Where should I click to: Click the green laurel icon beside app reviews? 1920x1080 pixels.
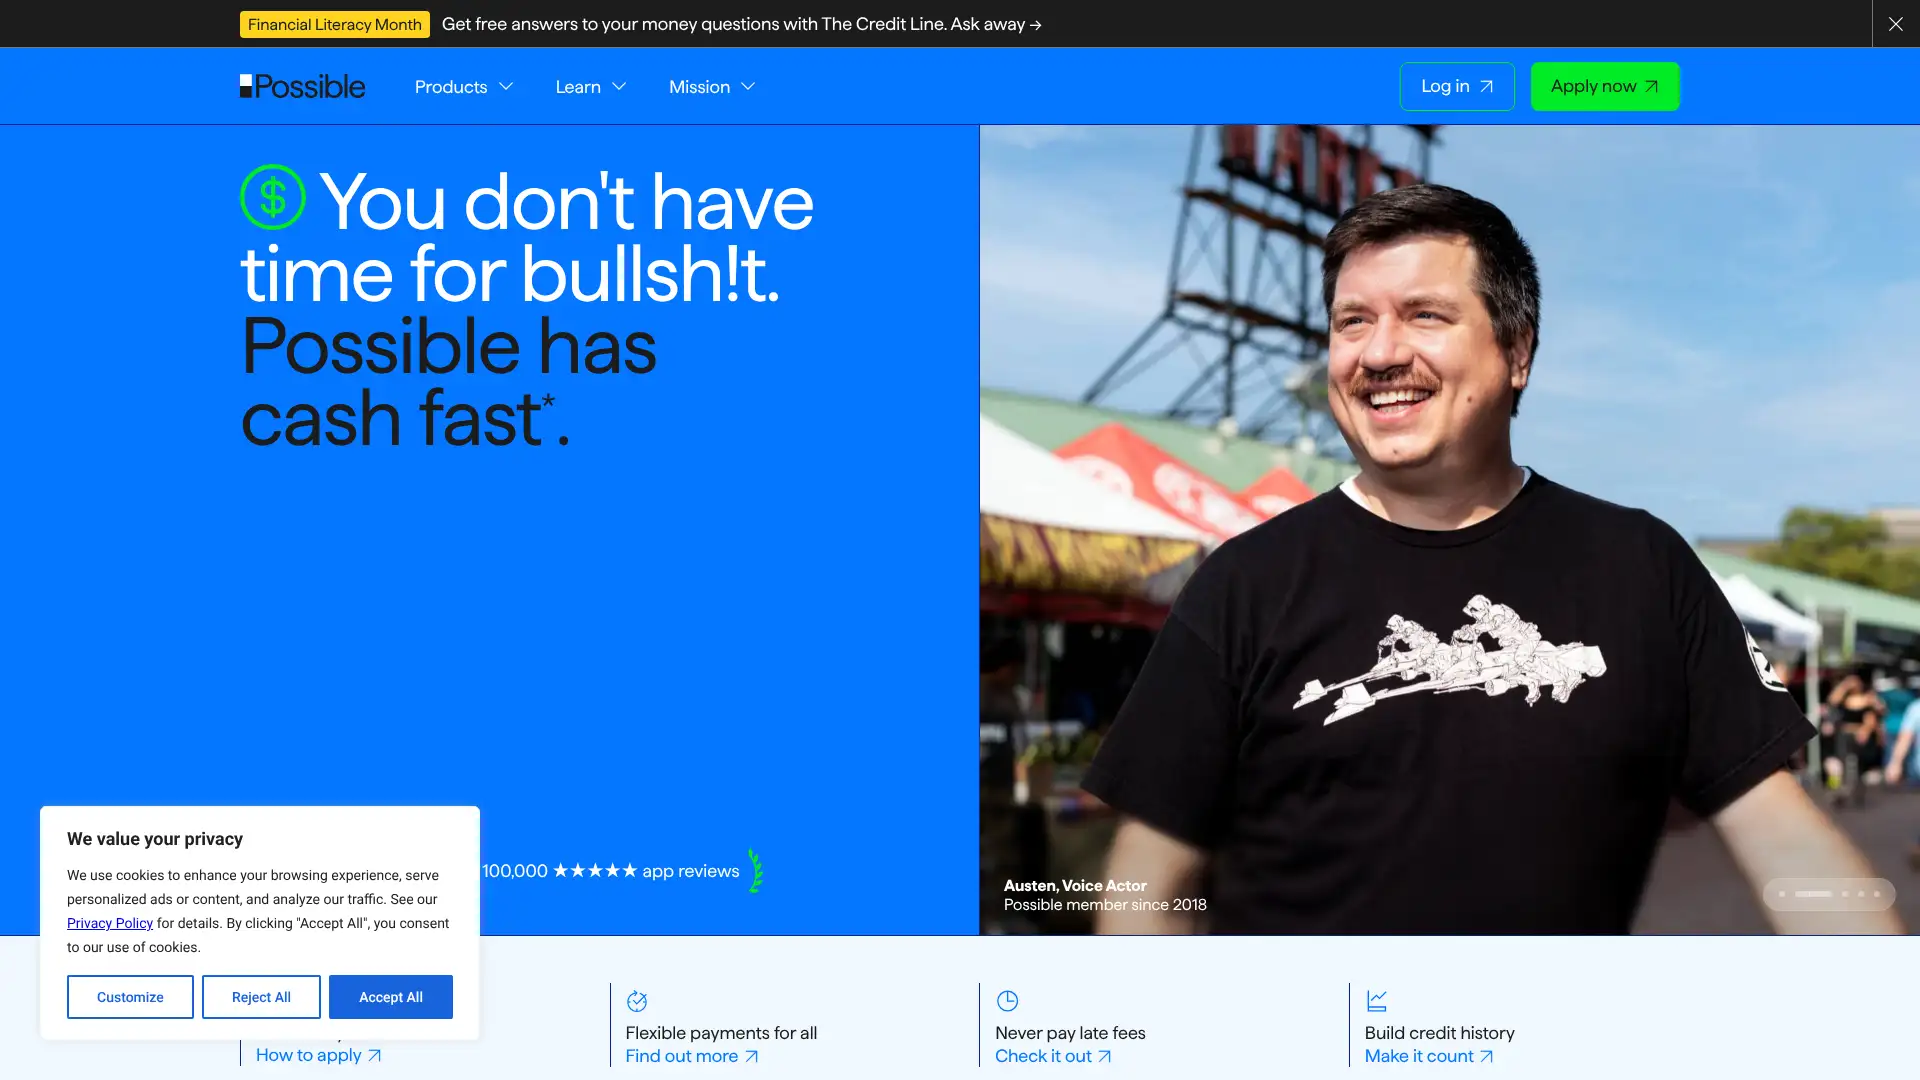click(x=756, y=871)
